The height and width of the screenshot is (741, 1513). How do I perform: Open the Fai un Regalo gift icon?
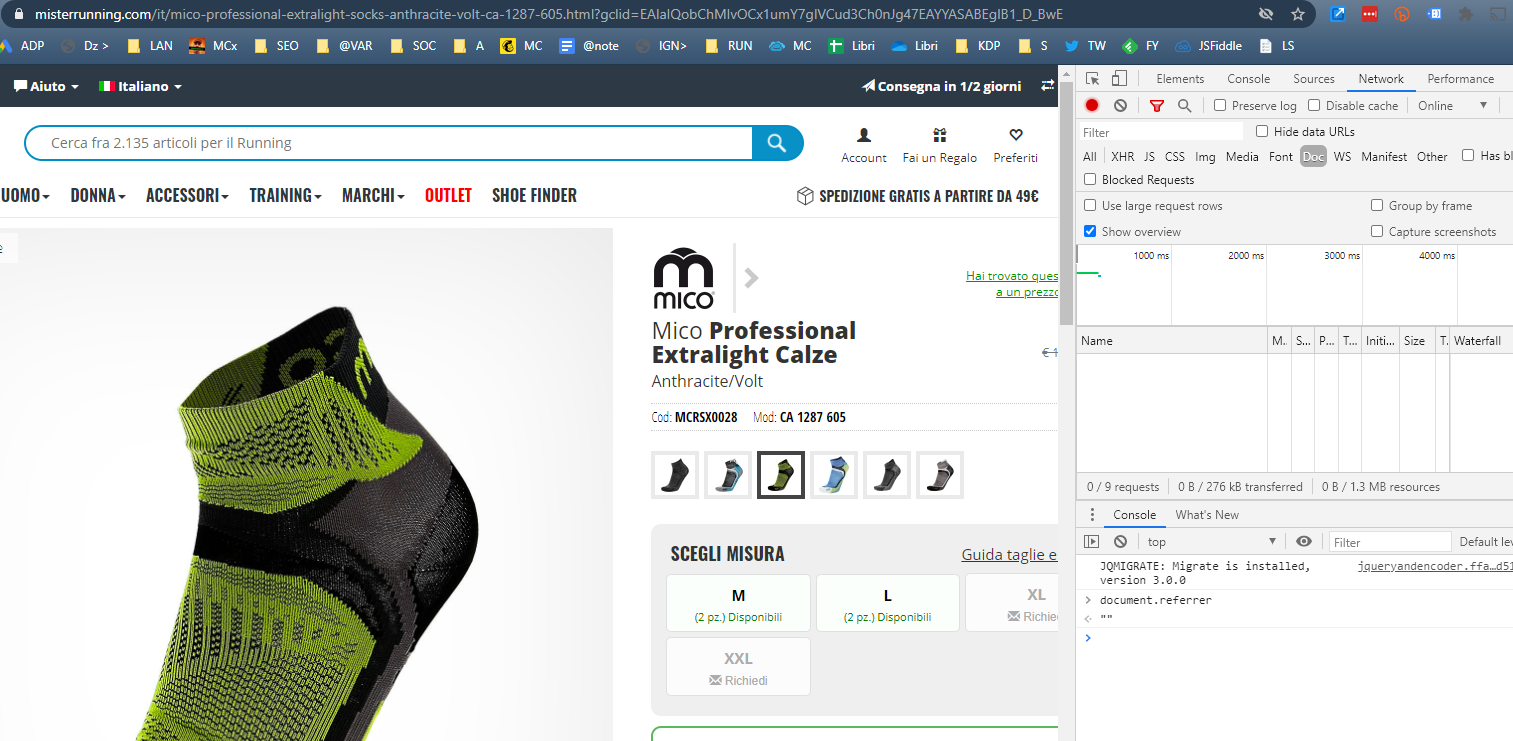pyautogui.click(x=939, y=135)
